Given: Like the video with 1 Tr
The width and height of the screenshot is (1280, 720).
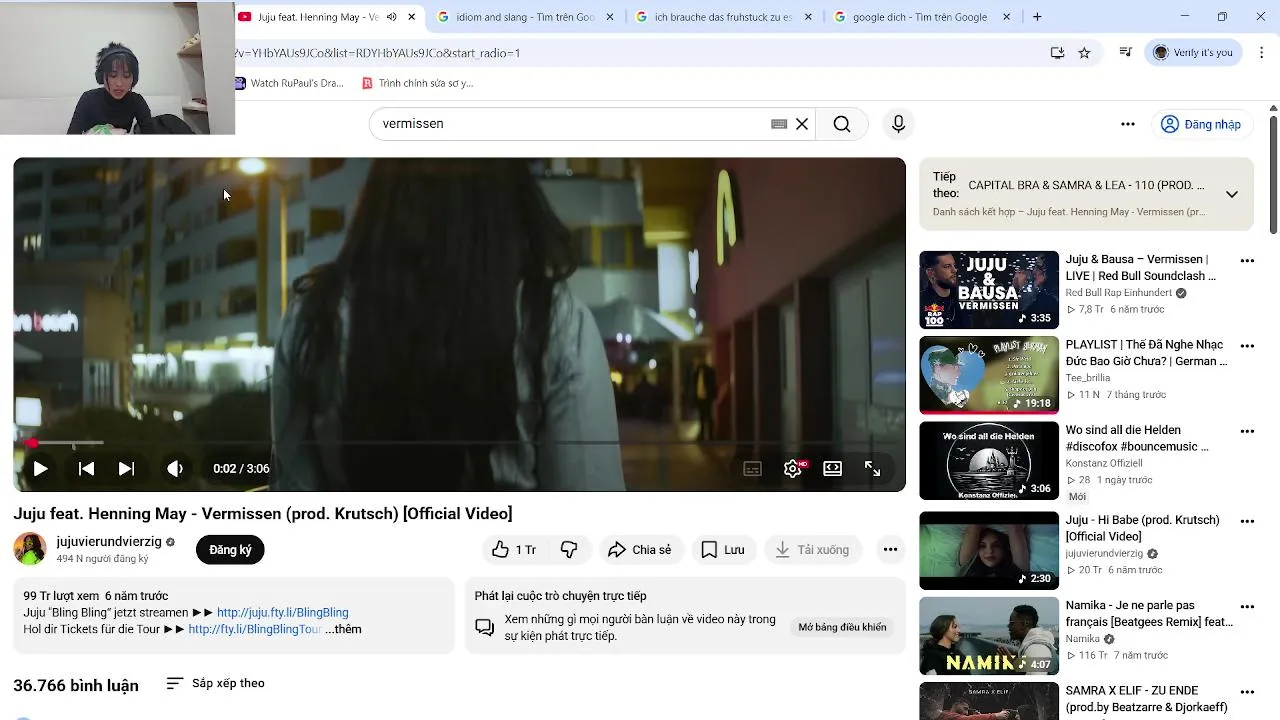Looking at the screenshot, I should tap(514, 550).
